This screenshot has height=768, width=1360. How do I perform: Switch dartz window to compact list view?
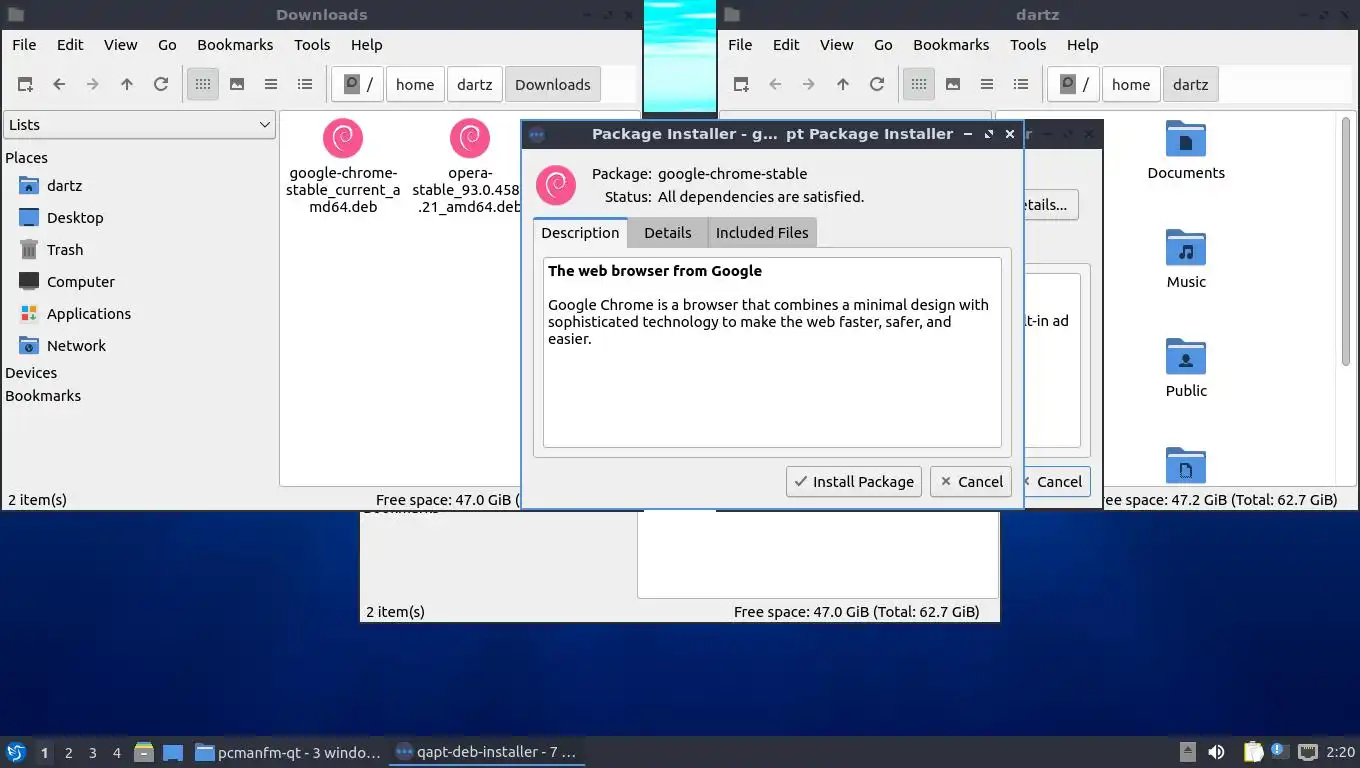click(987, 85)
